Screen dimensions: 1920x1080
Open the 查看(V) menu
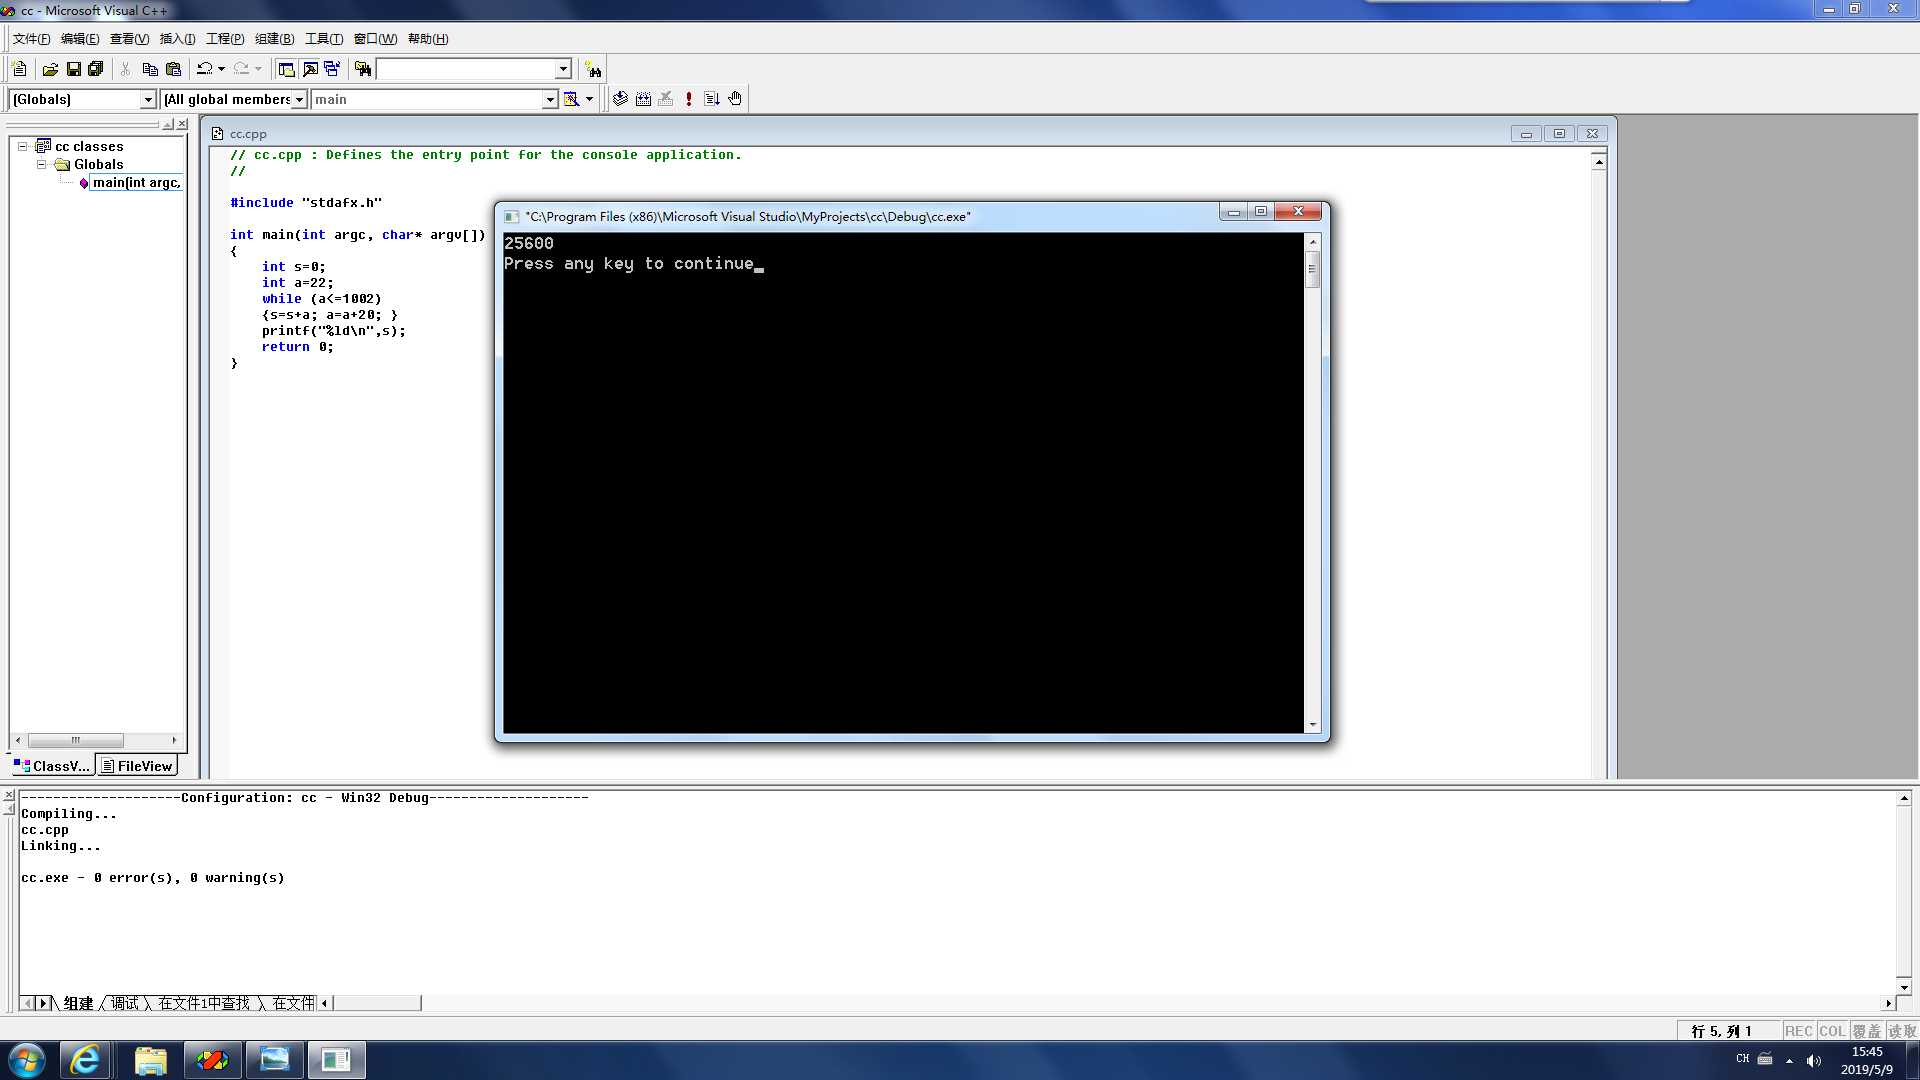point(129,39)
